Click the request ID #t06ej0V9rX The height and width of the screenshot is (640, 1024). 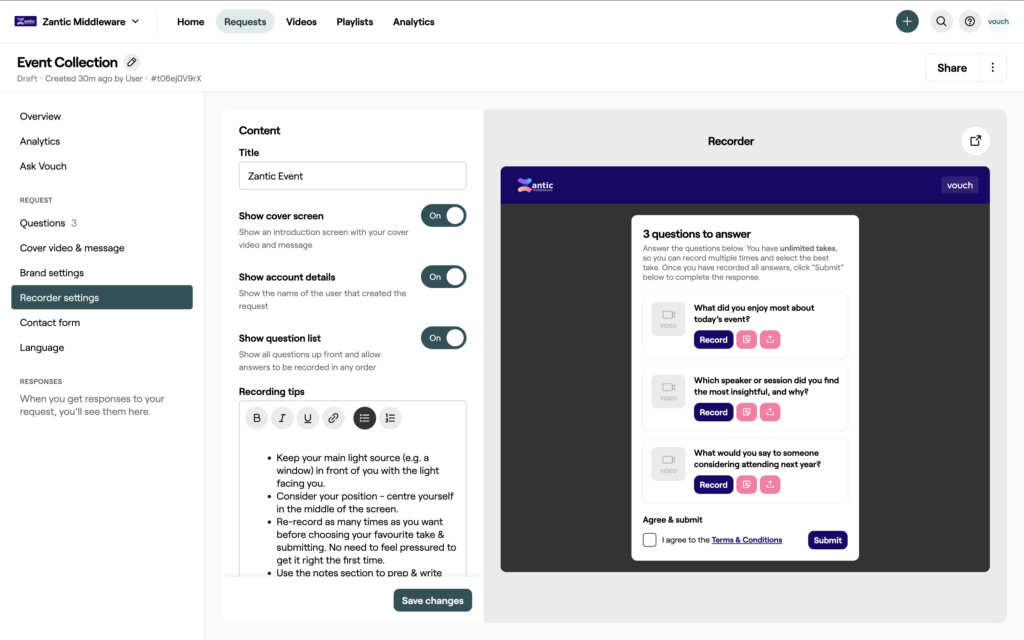tap(176, 78)
